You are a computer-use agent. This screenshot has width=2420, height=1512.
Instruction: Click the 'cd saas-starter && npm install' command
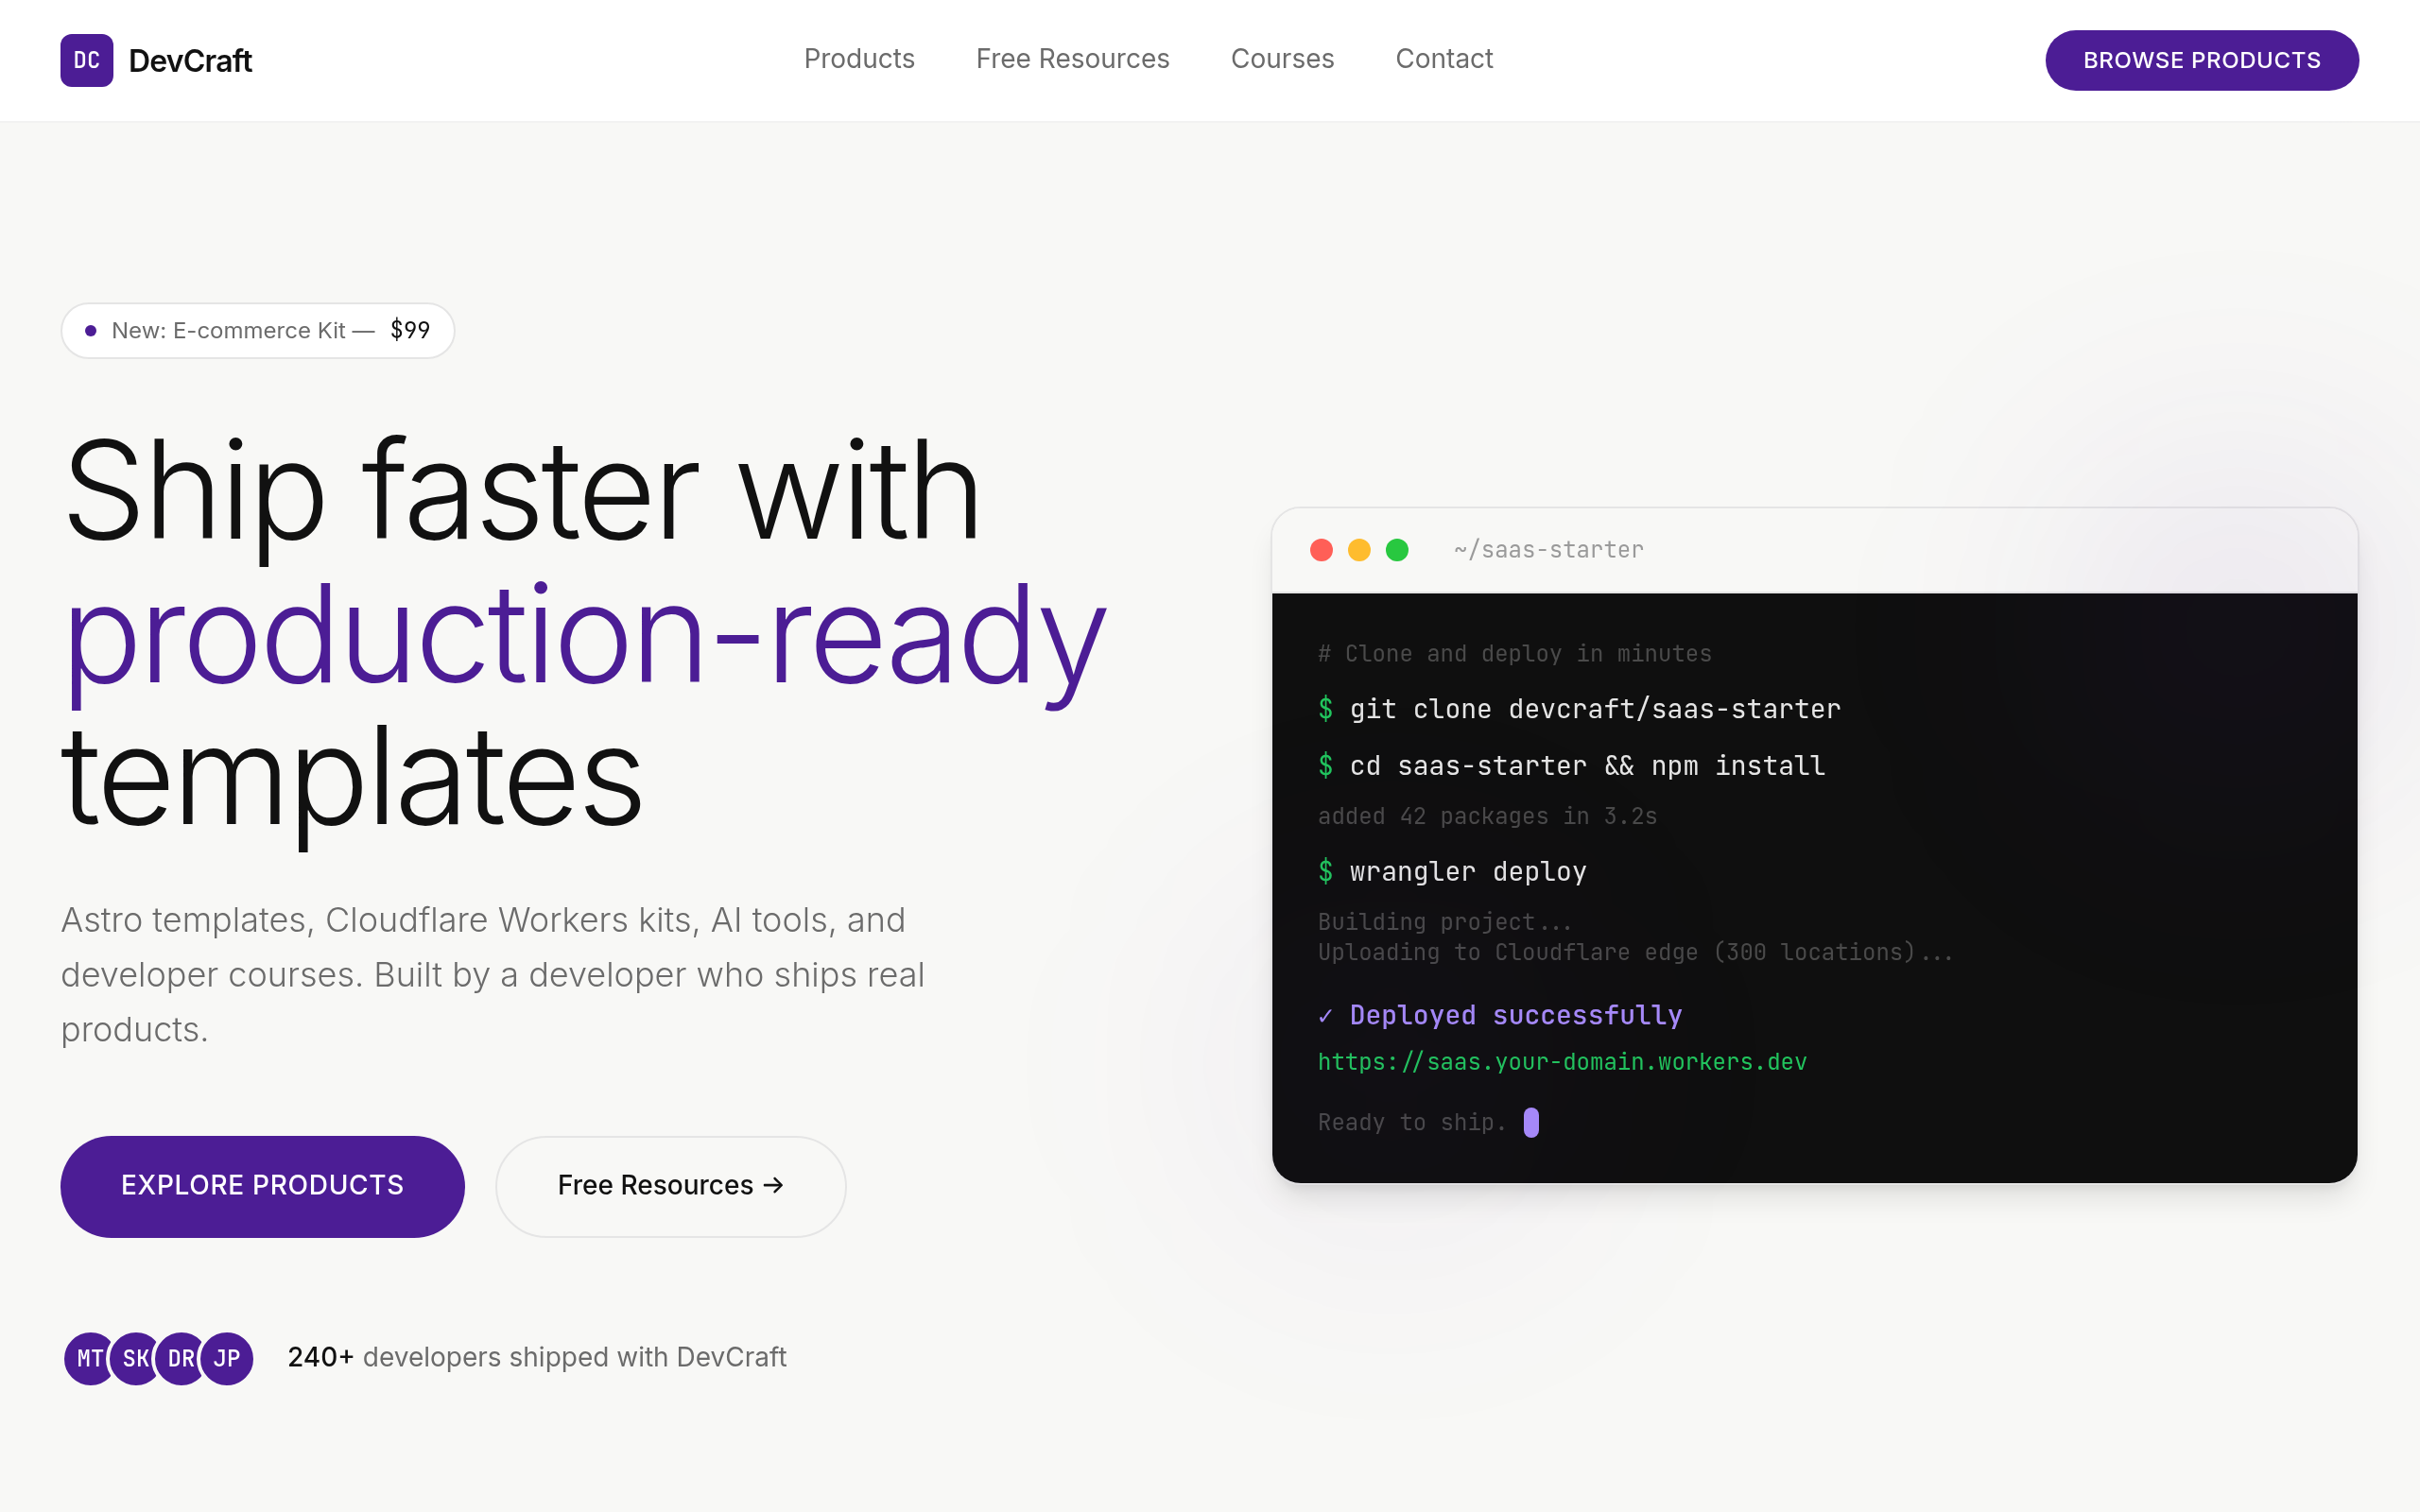tap(1587, 766)
